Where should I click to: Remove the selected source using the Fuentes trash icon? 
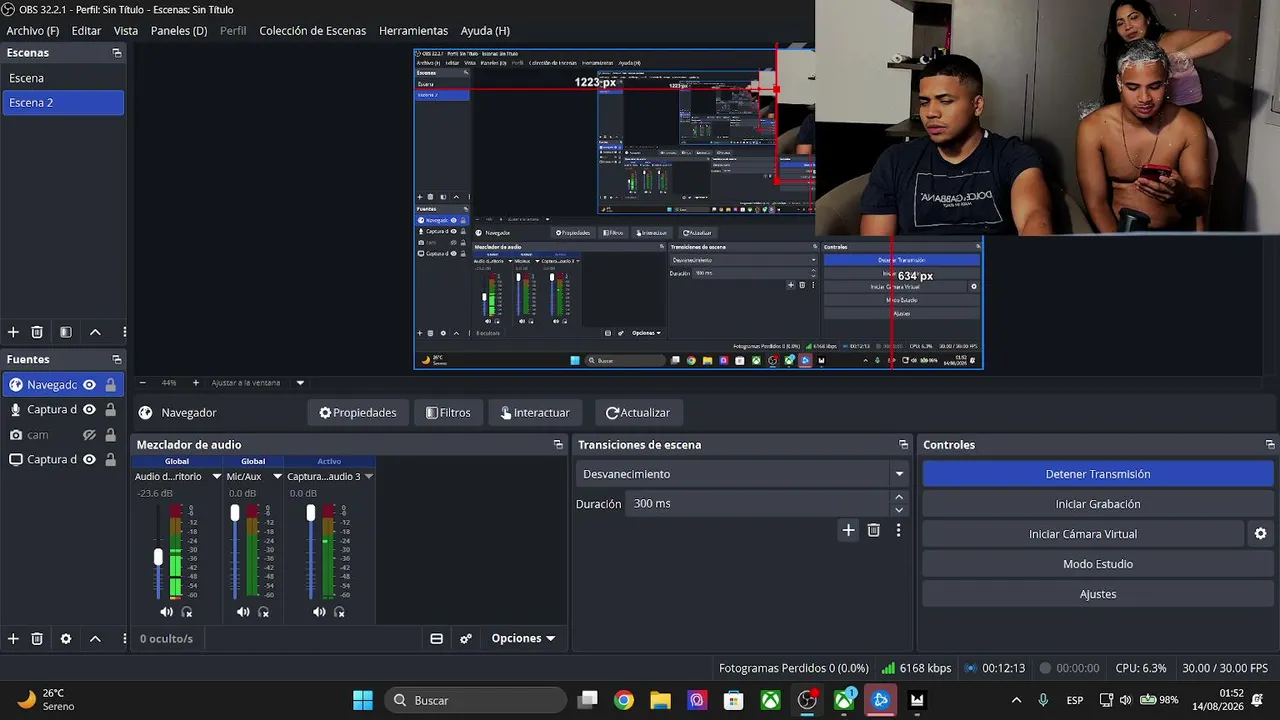click(x=37, y=638)
